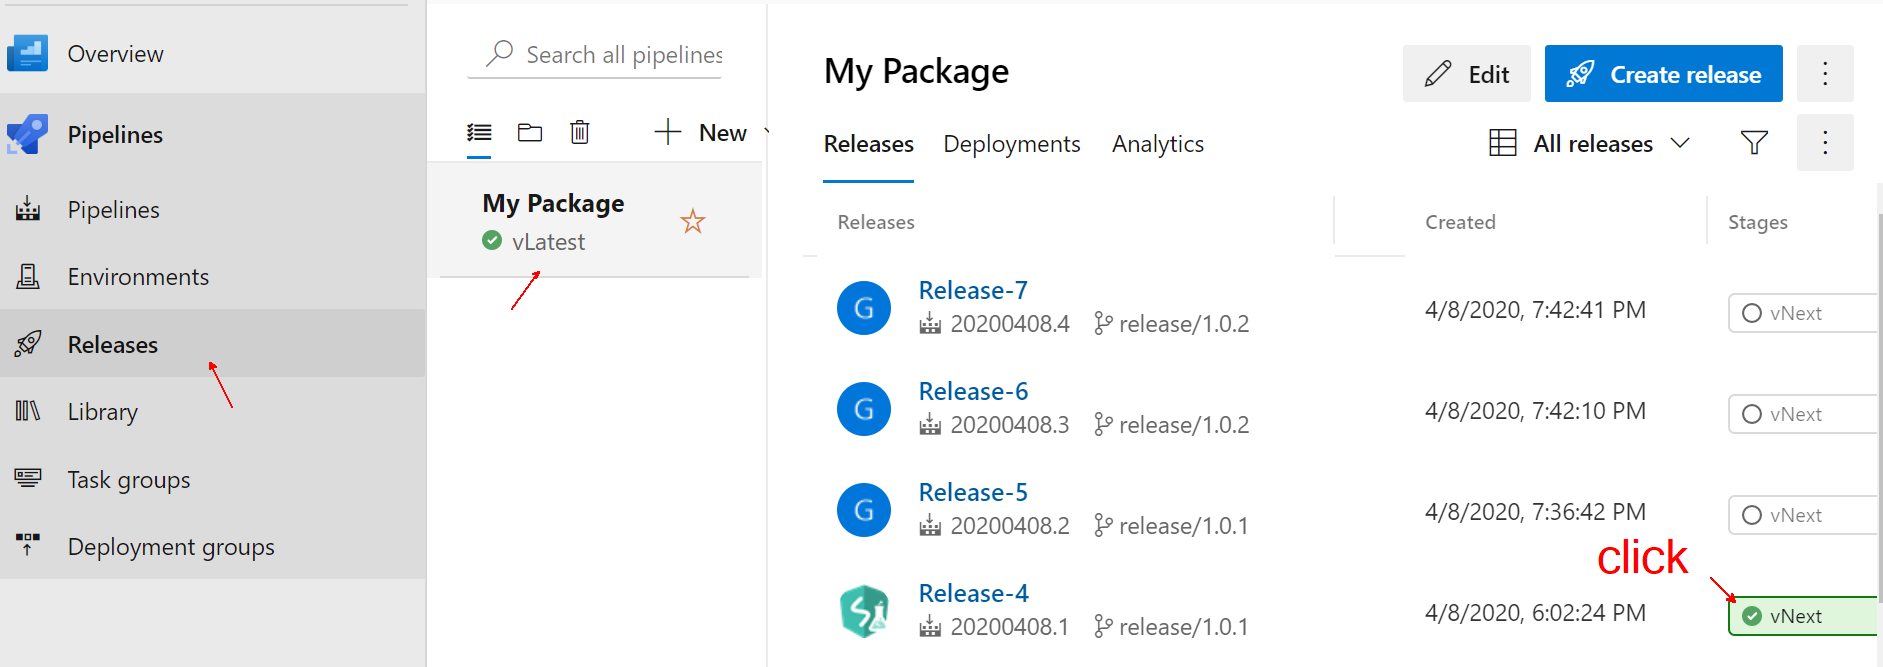The height and width of the screenshot is (667, 1883).
Task: Open the Analytics tab
Action: (x=1157, y=143)
